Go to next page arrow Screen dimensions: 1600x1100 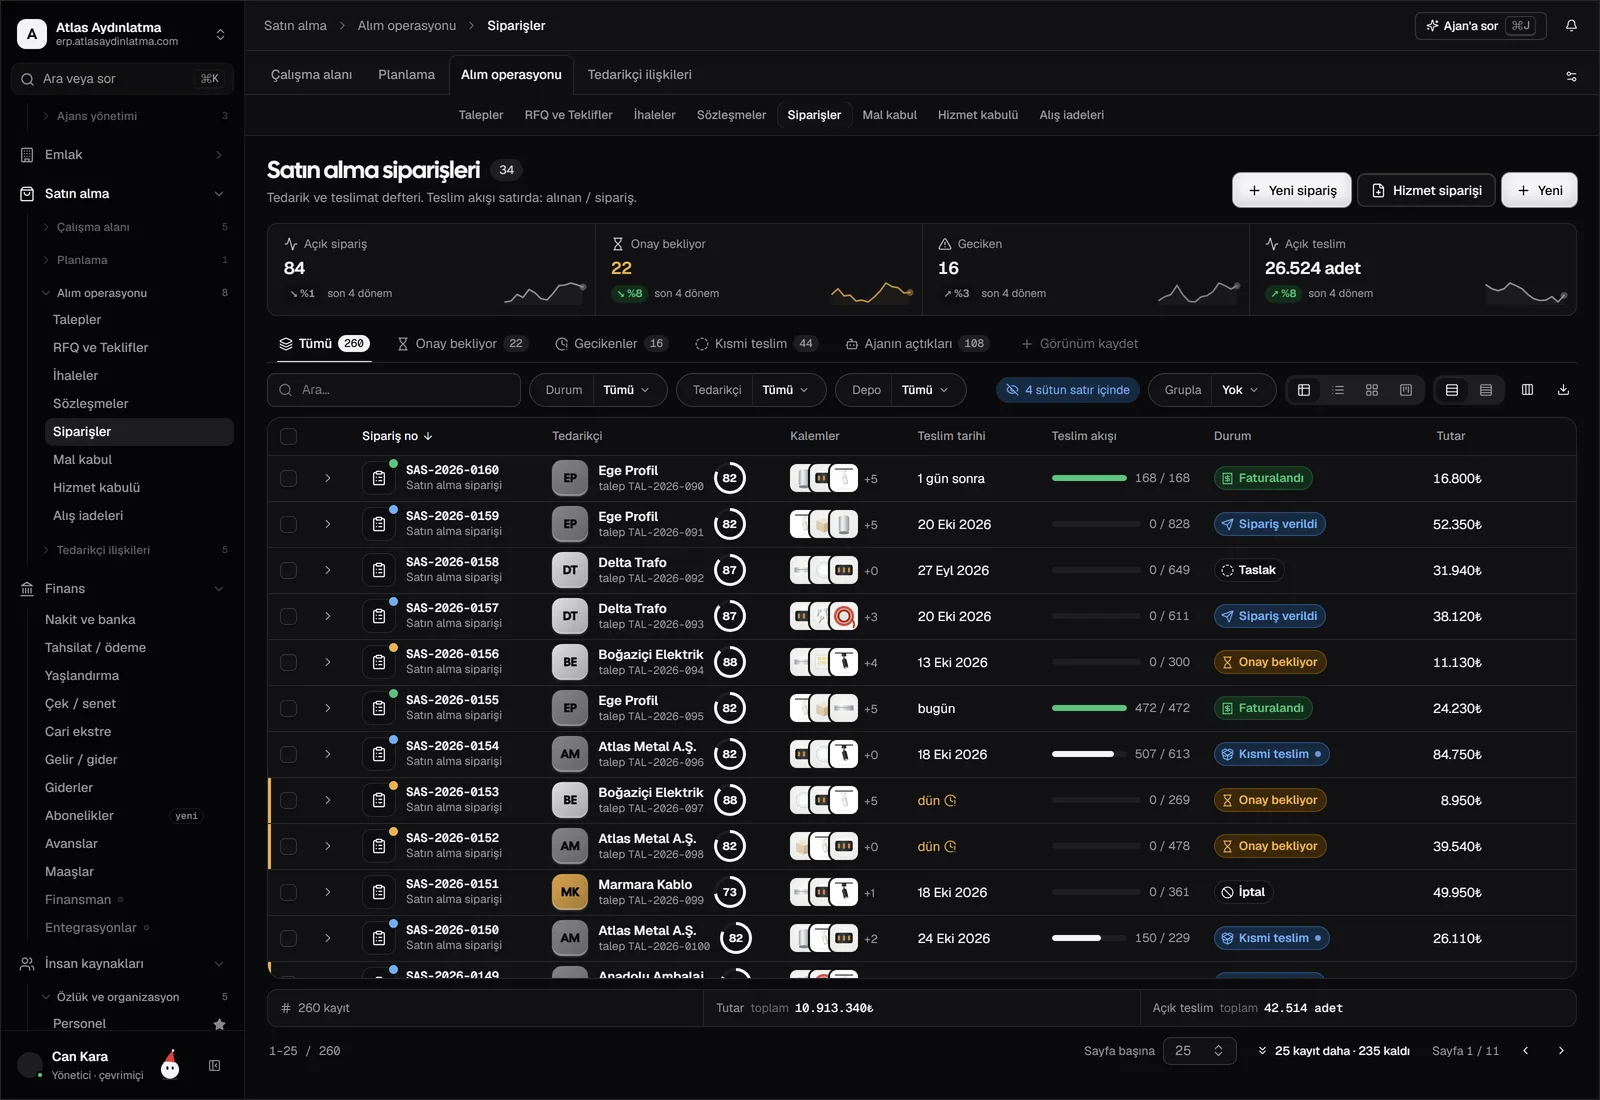tap(1560, 1051)
